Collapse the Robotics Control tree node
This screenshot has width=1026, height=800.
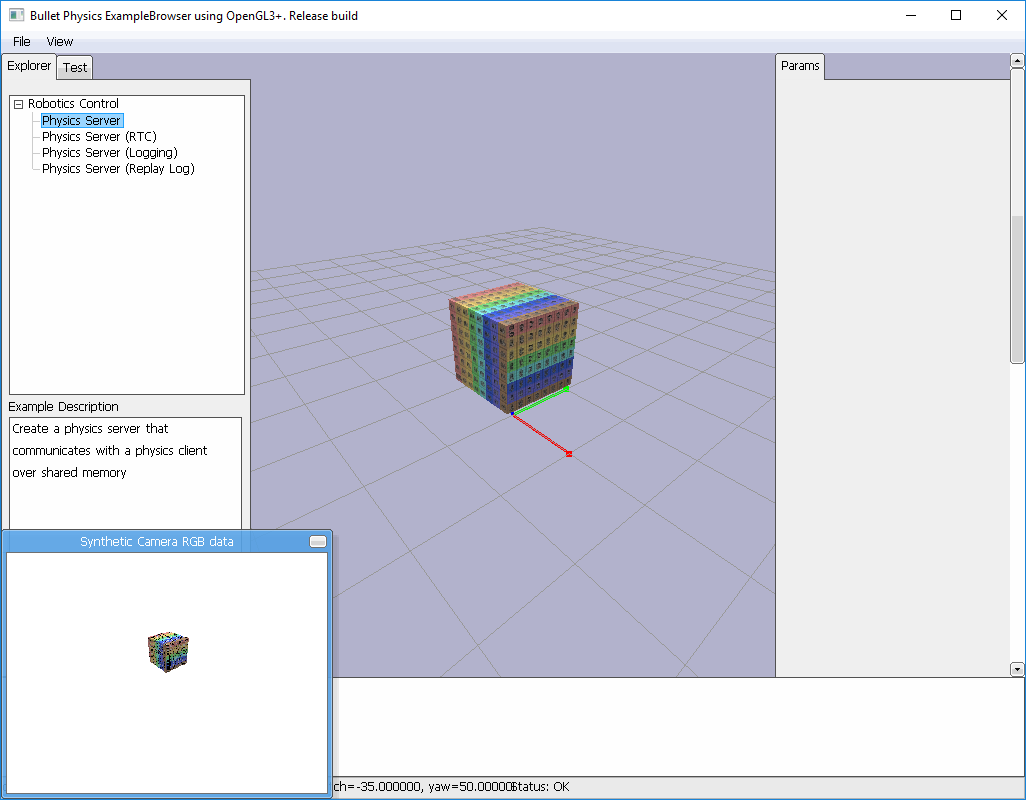coord(17,103)
